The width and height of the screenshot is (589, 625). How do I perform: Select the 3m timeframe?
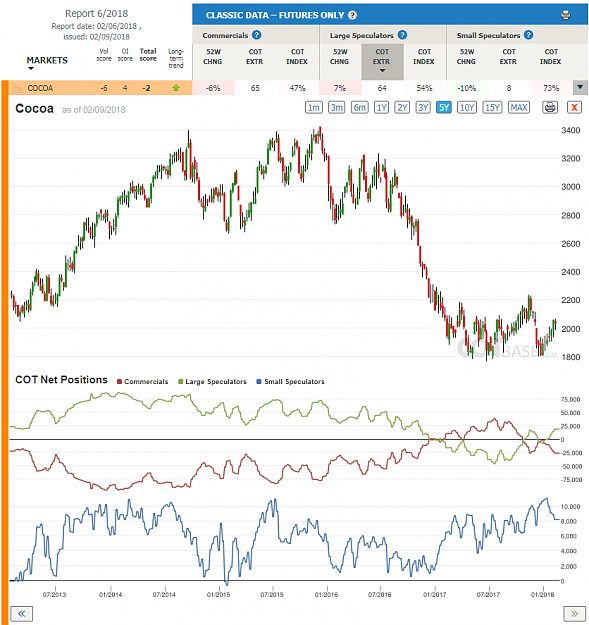pyautogui.click(x=337, y=108)
